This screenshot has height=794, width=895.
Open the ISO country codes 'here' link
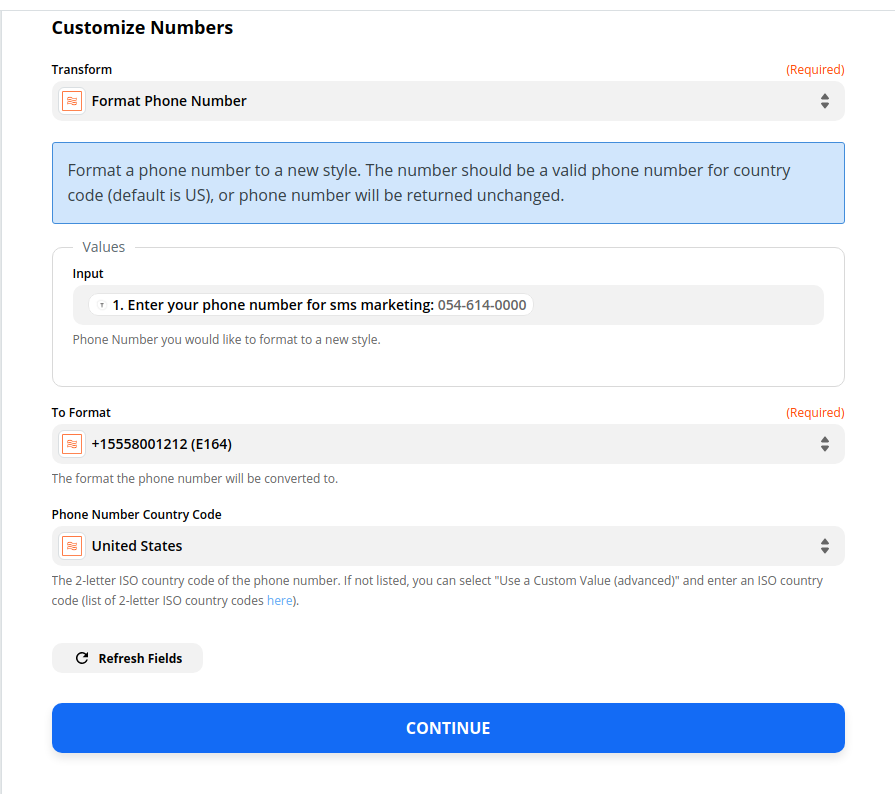pos(280,600)
